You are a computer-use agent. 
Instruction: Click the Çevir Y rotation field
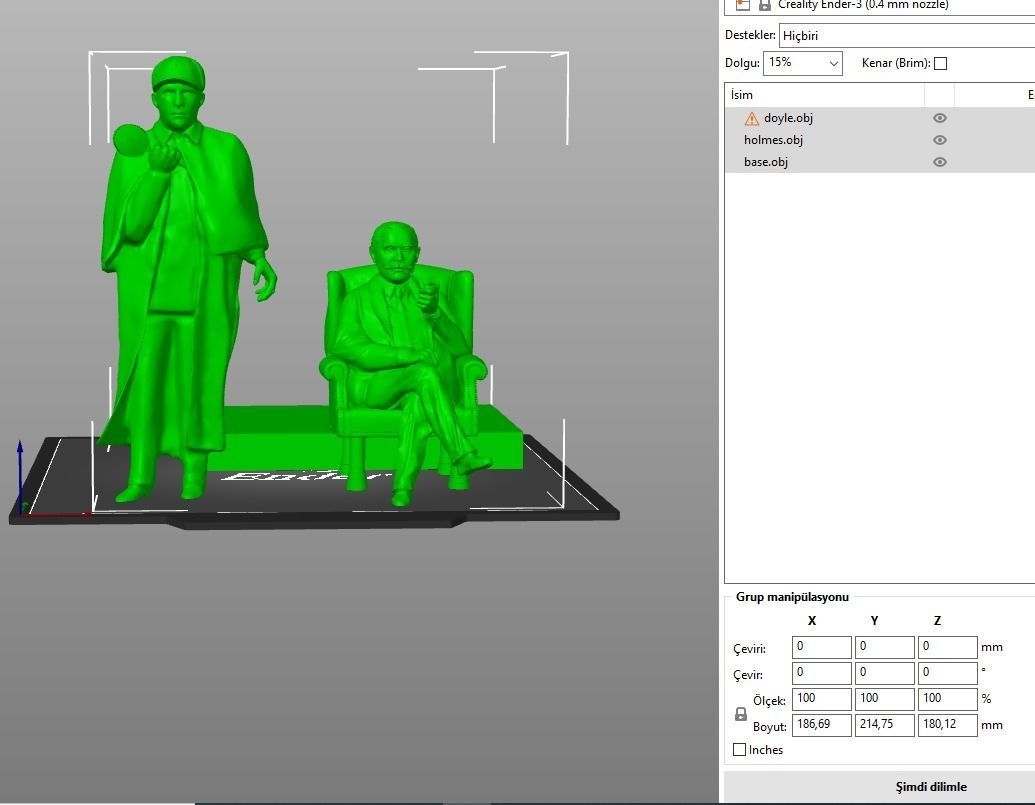(x=885, y=673)
